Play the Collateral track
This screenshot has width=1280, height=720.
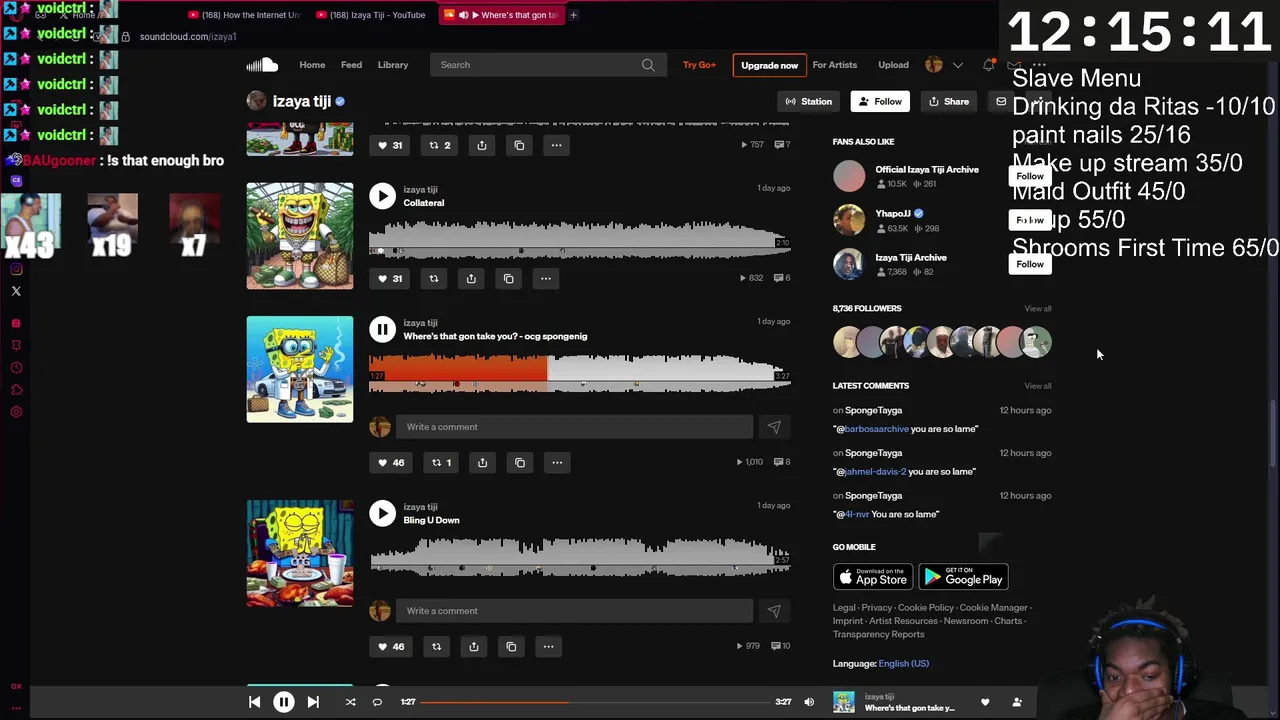click(x=382, y=196)
